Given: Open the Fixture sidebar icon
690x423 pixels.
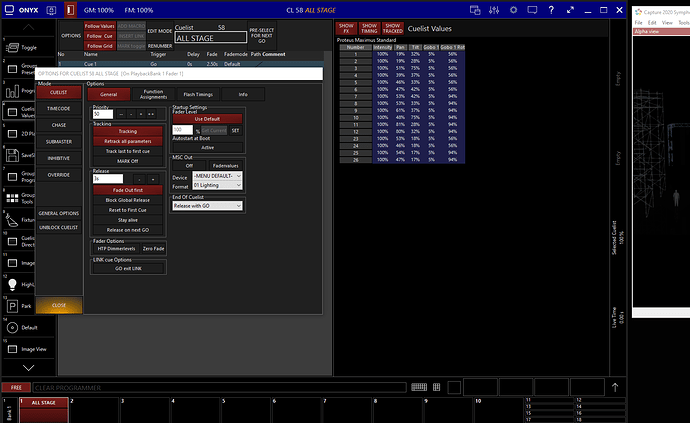Looking at the screenshot, I should point(12,220).
